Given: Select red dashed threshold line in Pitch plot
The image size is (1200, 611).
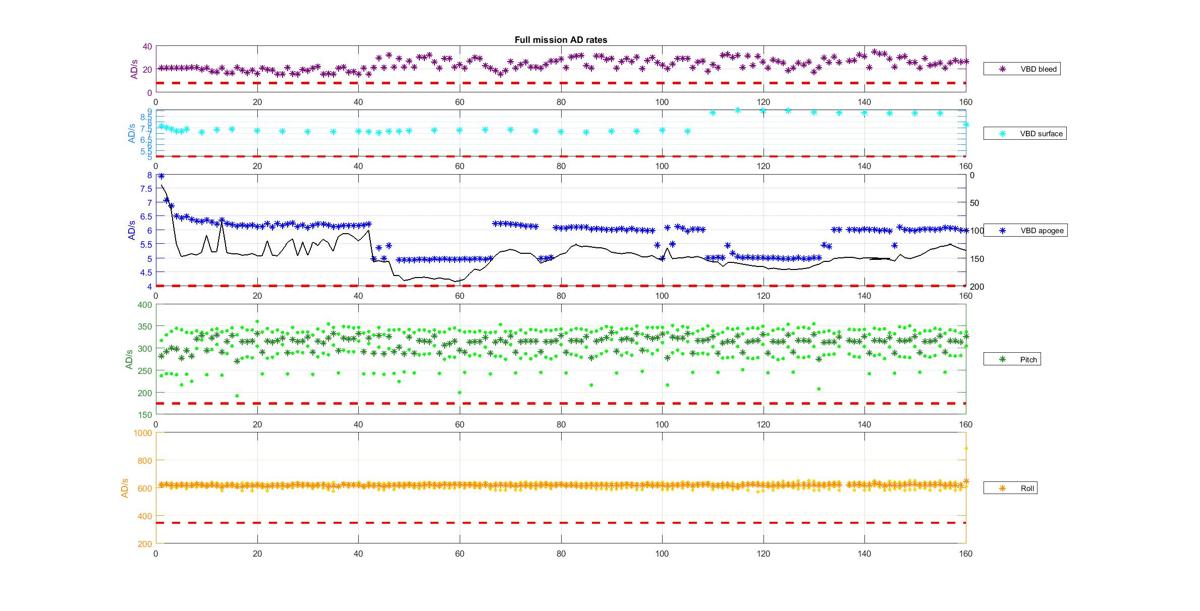Looking at the screenshot, I should pyautogui.click(x=560, y=403).
